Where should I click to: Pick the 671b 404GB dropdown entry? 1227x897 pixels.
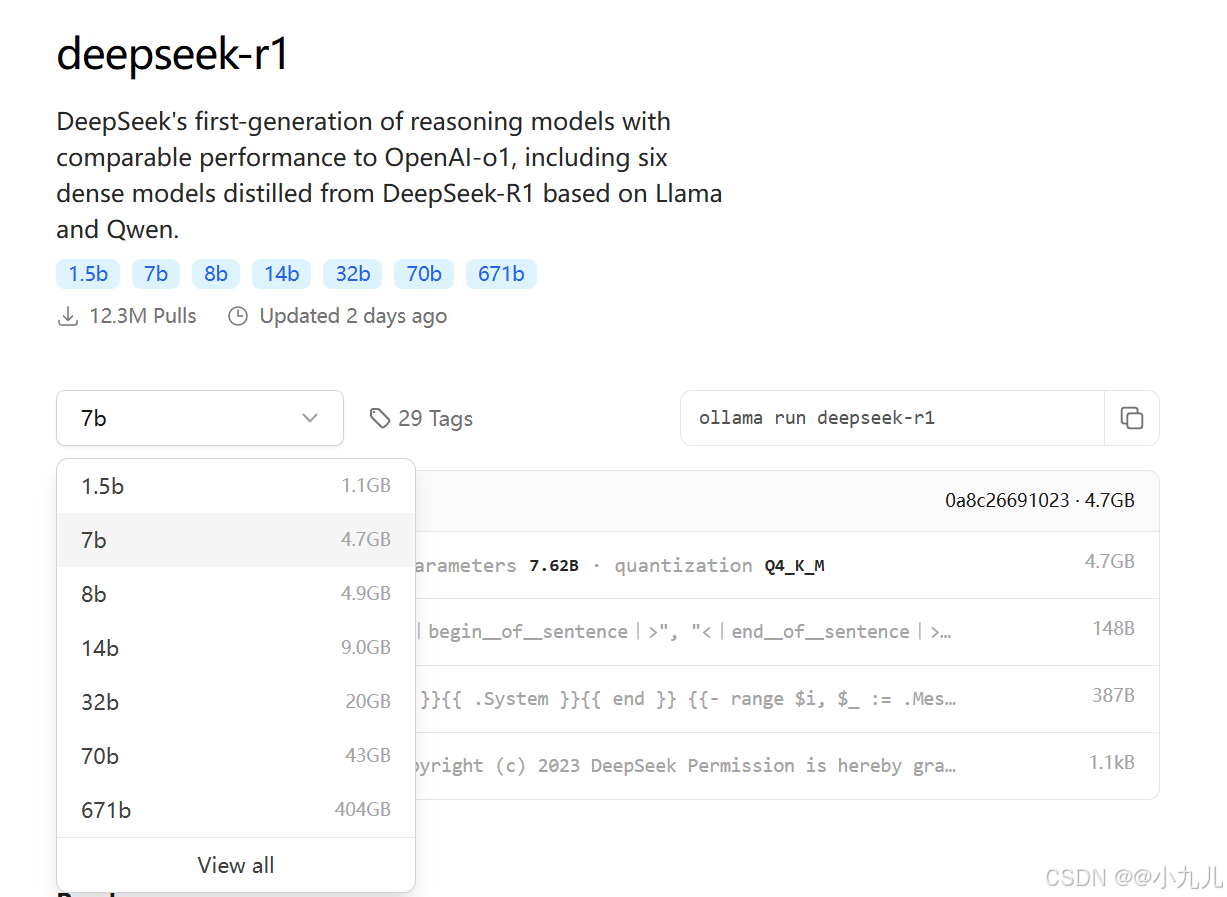(236, 810)
